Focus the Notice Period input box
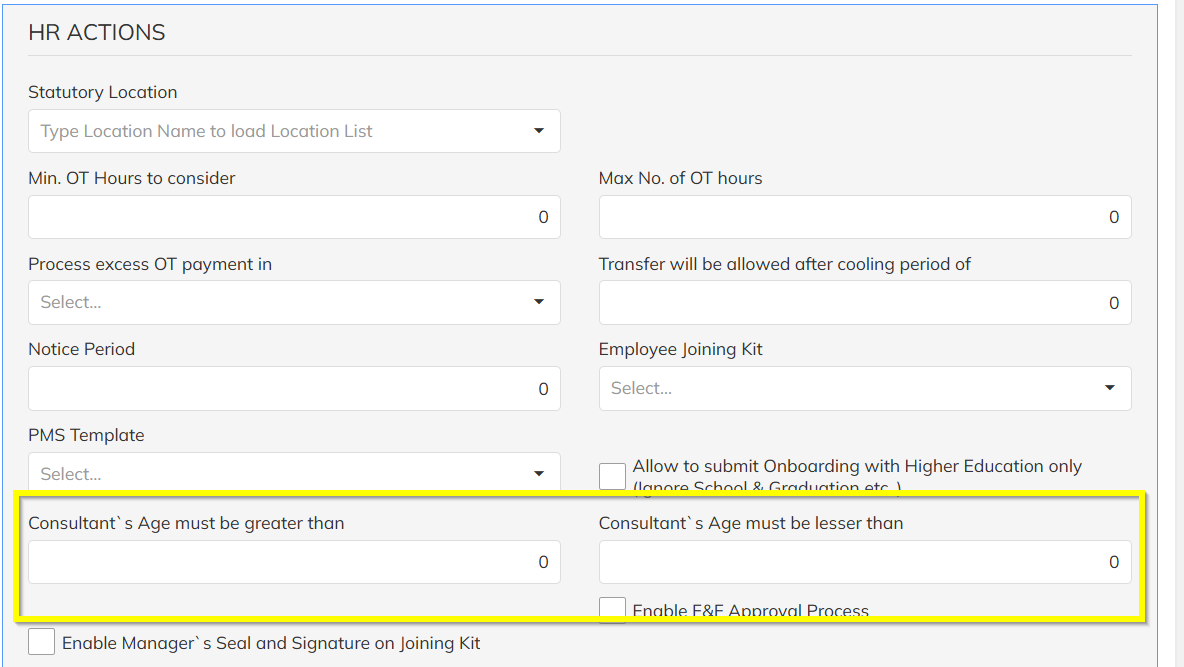This screenshot has height=667, width=1184. tap(294, 389)
